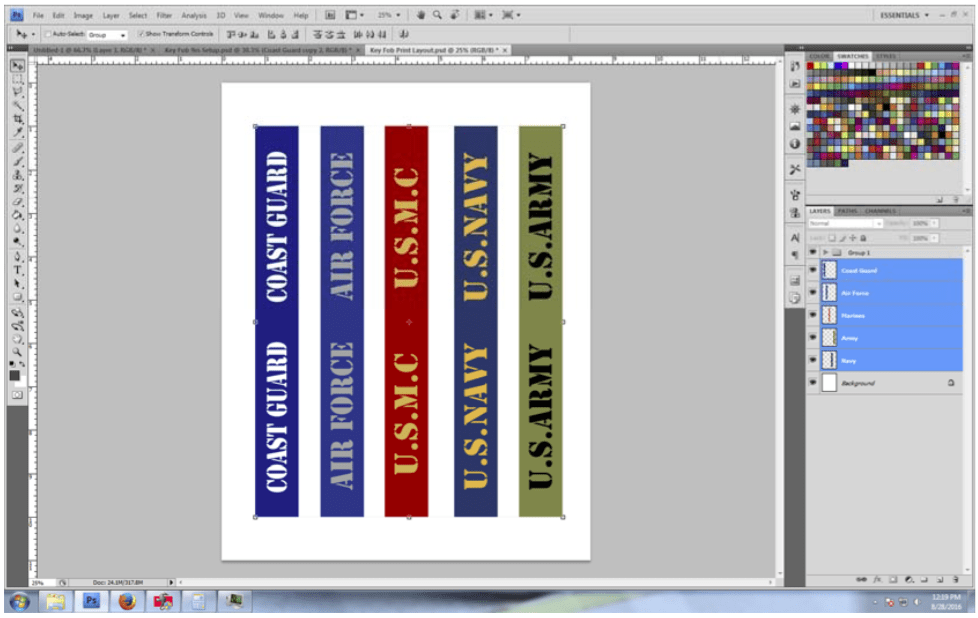Select the Marines layer thumbnail

(829, 315)
